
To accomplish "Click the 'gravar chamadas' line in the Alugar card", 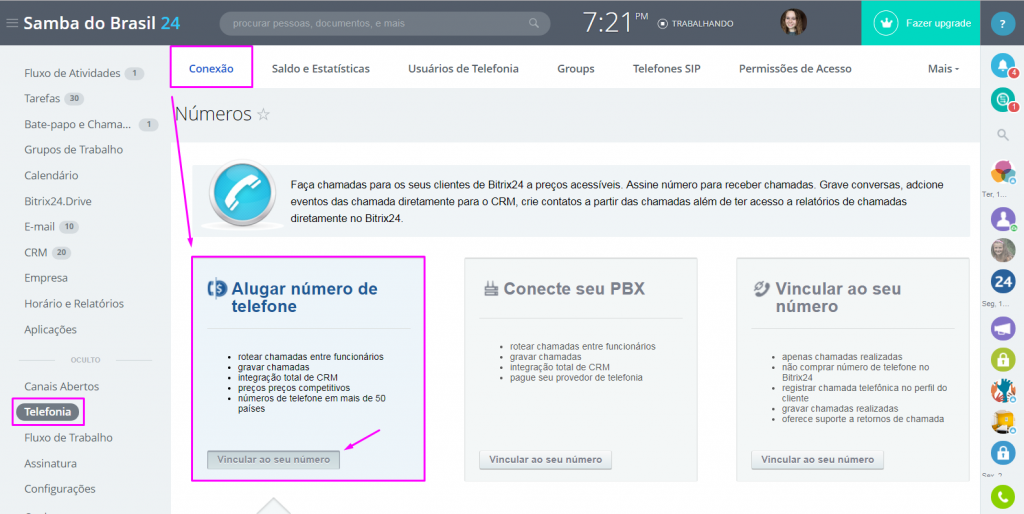I will 274,367.
